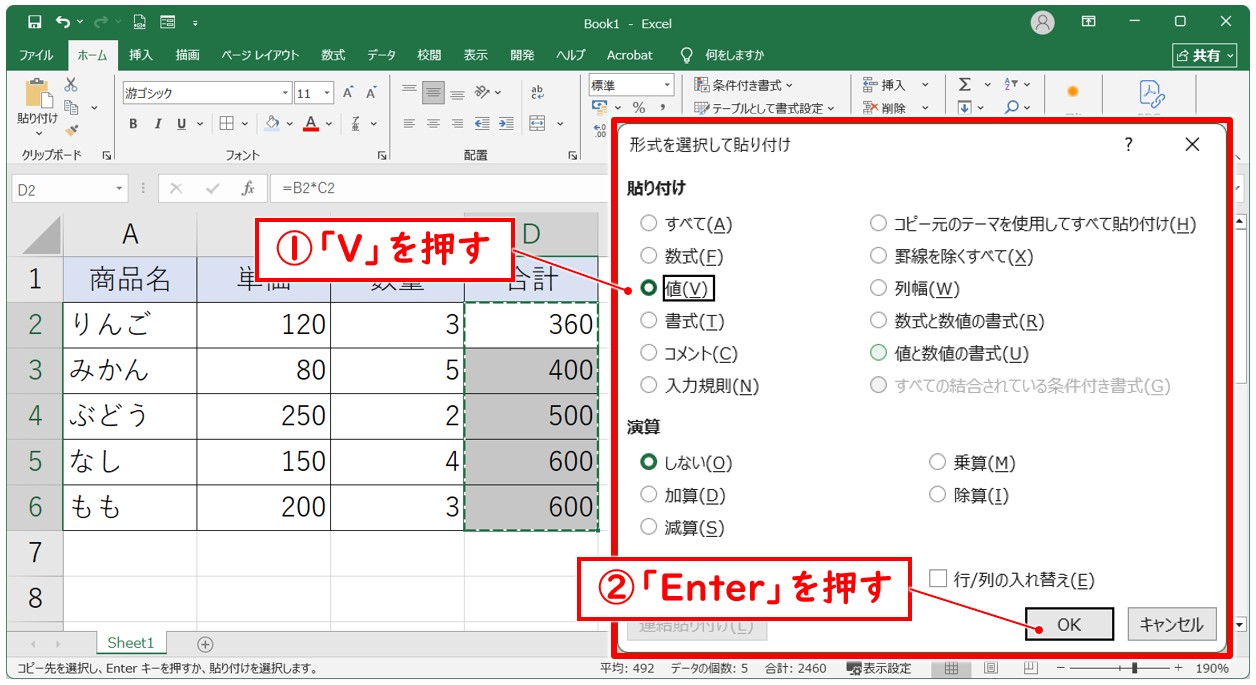Select the 値(V) radio button
This screenshot has height=685, width=1256.
coord(648,288)
